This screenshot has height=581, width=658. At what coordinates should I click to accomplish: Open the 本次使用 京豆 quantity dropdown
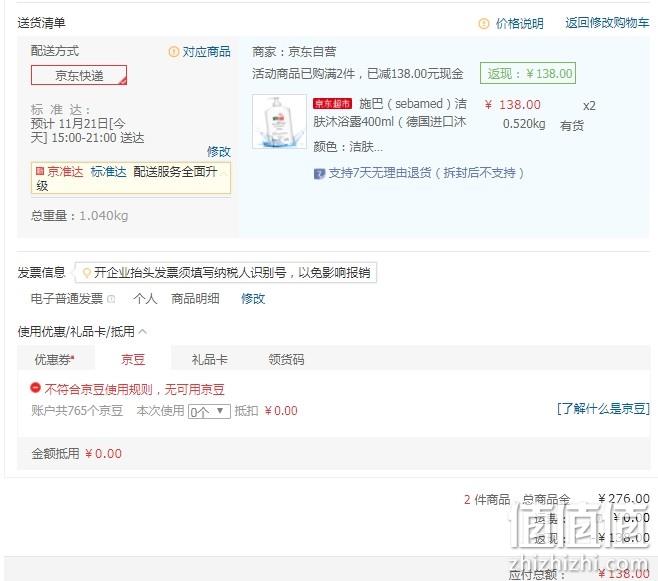(209, 411)
